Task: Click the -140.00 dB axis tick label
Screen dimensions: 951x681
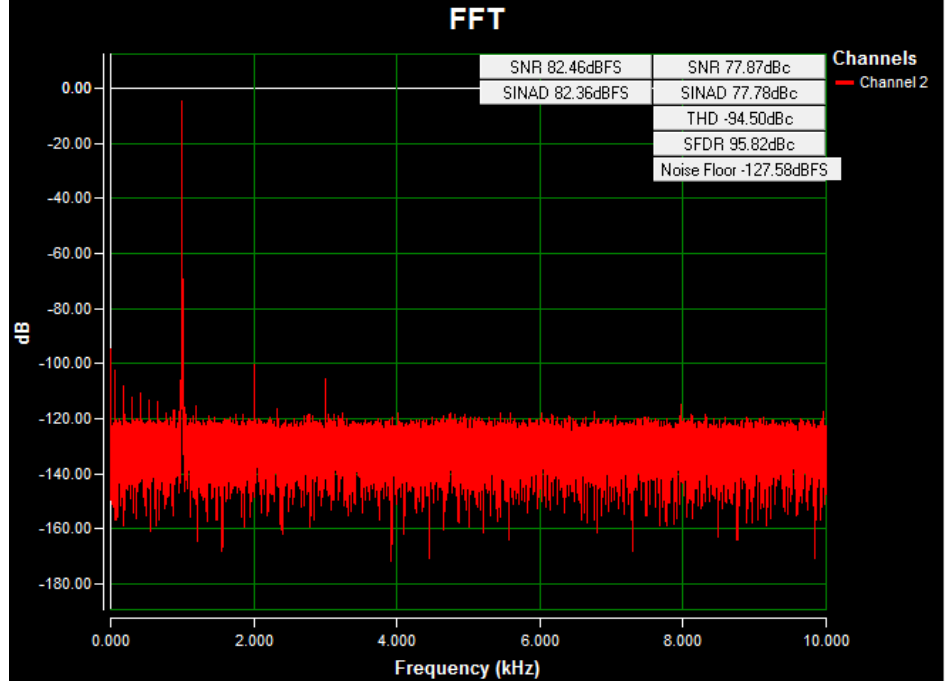Action: point(66,474)
